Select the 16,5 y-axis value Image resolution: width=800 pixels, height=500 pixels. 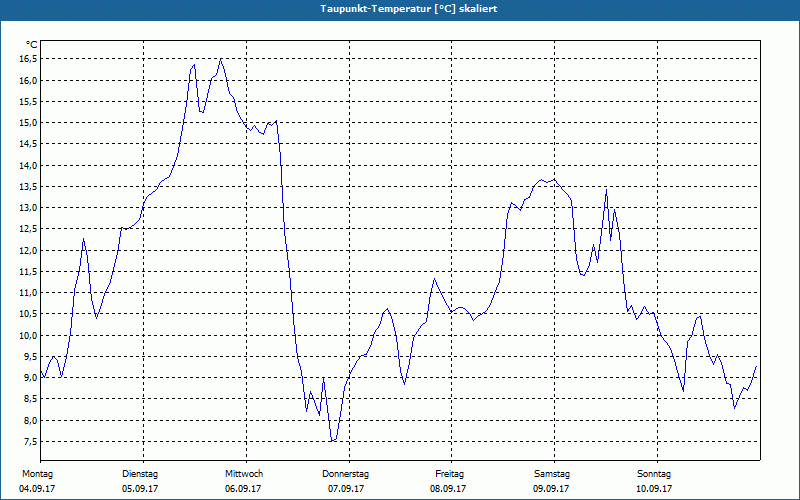click(29, 59)
